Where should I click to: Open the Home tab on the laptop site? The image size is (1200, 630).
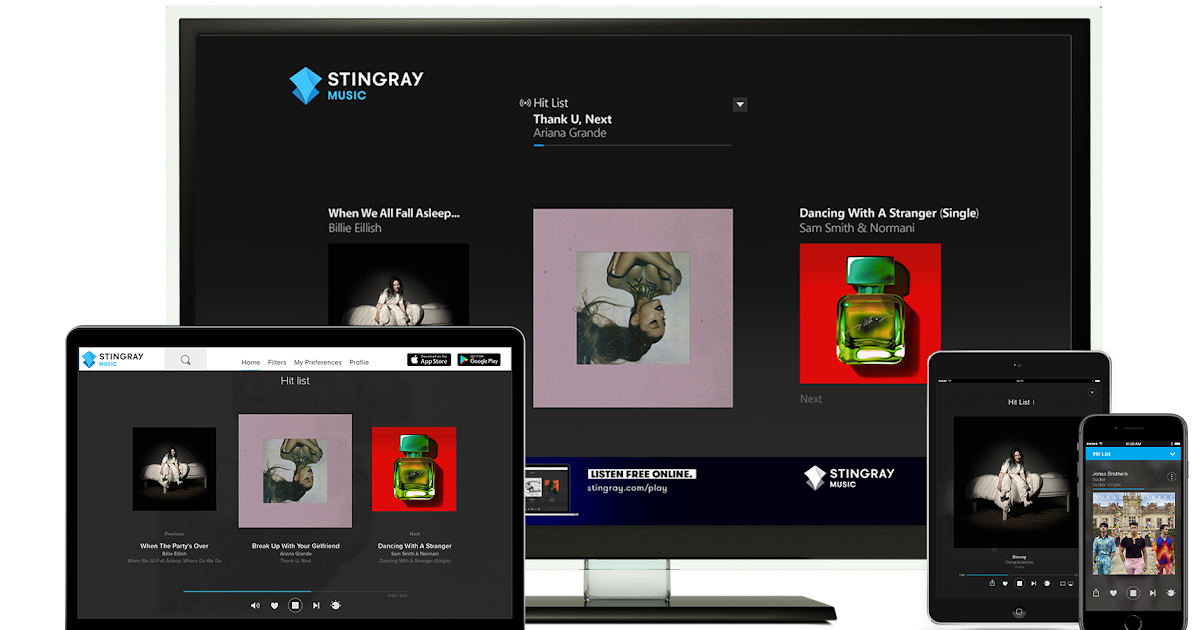click(250, 362)
